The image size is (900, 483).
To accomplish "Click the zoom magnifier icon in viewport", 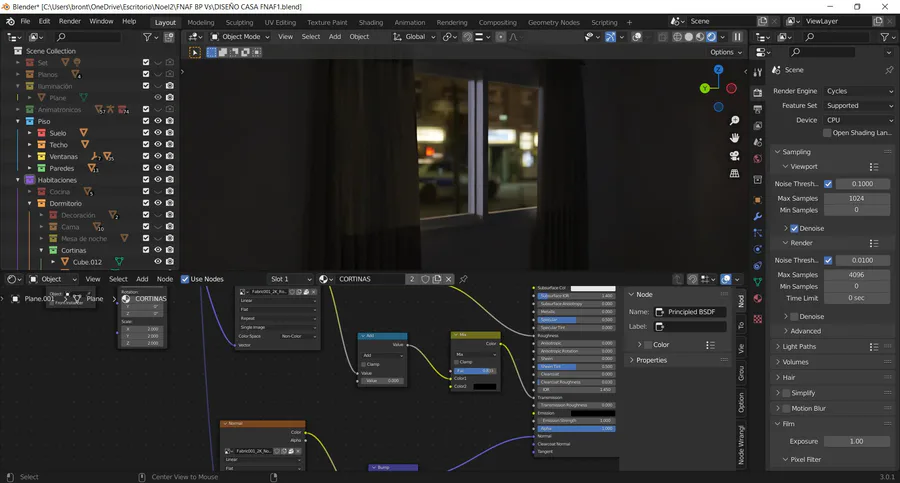I will pyautogui.click(x=735, y=120).
